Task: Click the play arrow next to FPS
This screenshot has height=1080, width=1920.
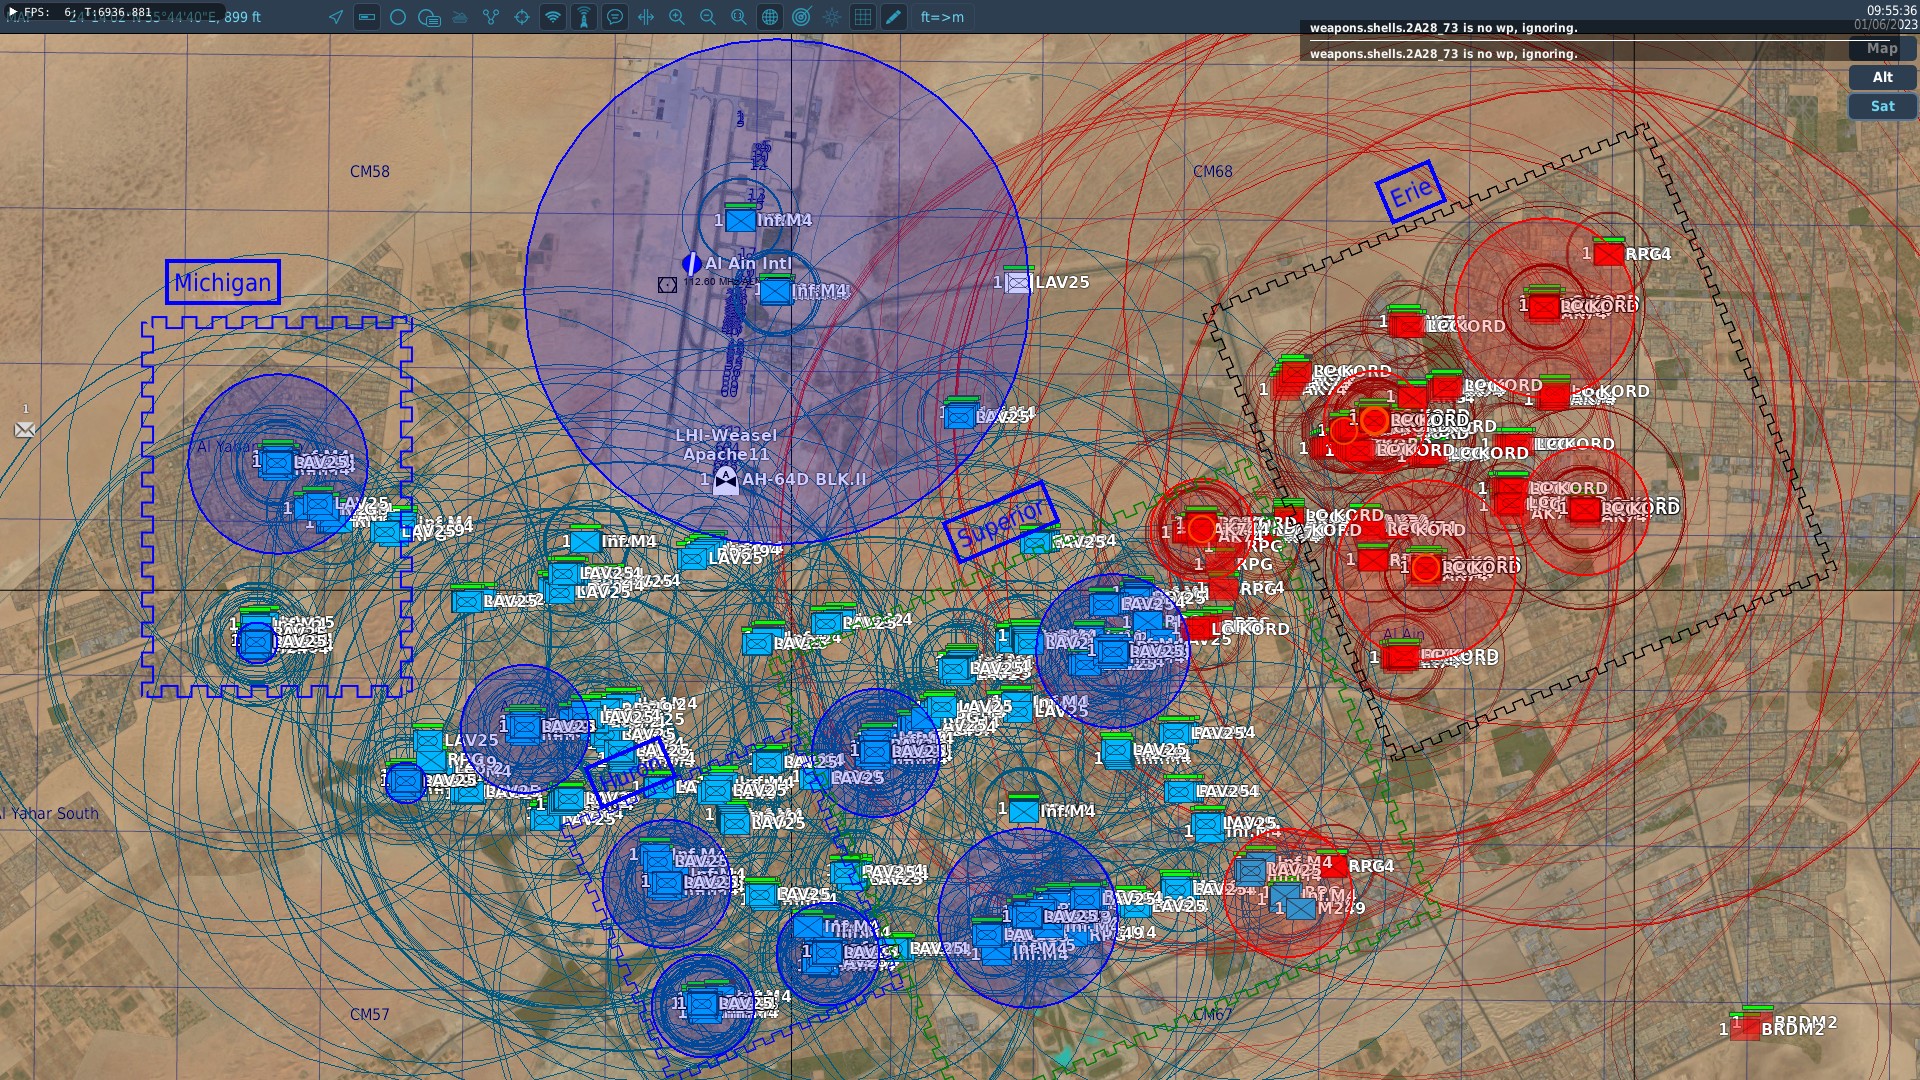Action: 13,12
